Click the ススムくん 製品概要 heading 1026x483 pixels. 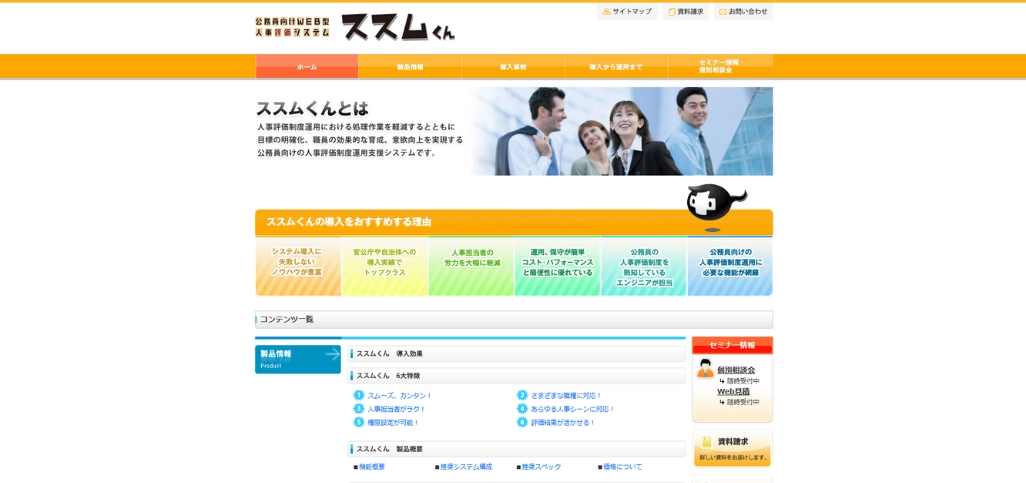coord(516,449)
